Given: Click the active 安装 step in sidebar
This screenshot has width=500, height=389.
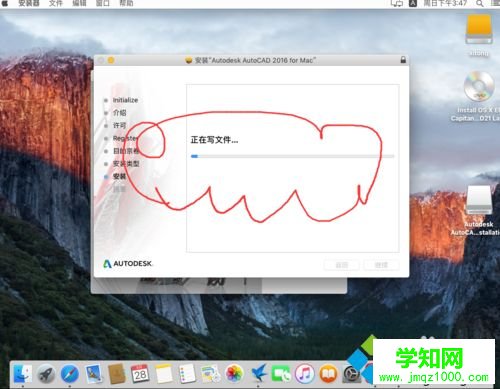Looking at the screenshot, I should [x=119, y=176].
